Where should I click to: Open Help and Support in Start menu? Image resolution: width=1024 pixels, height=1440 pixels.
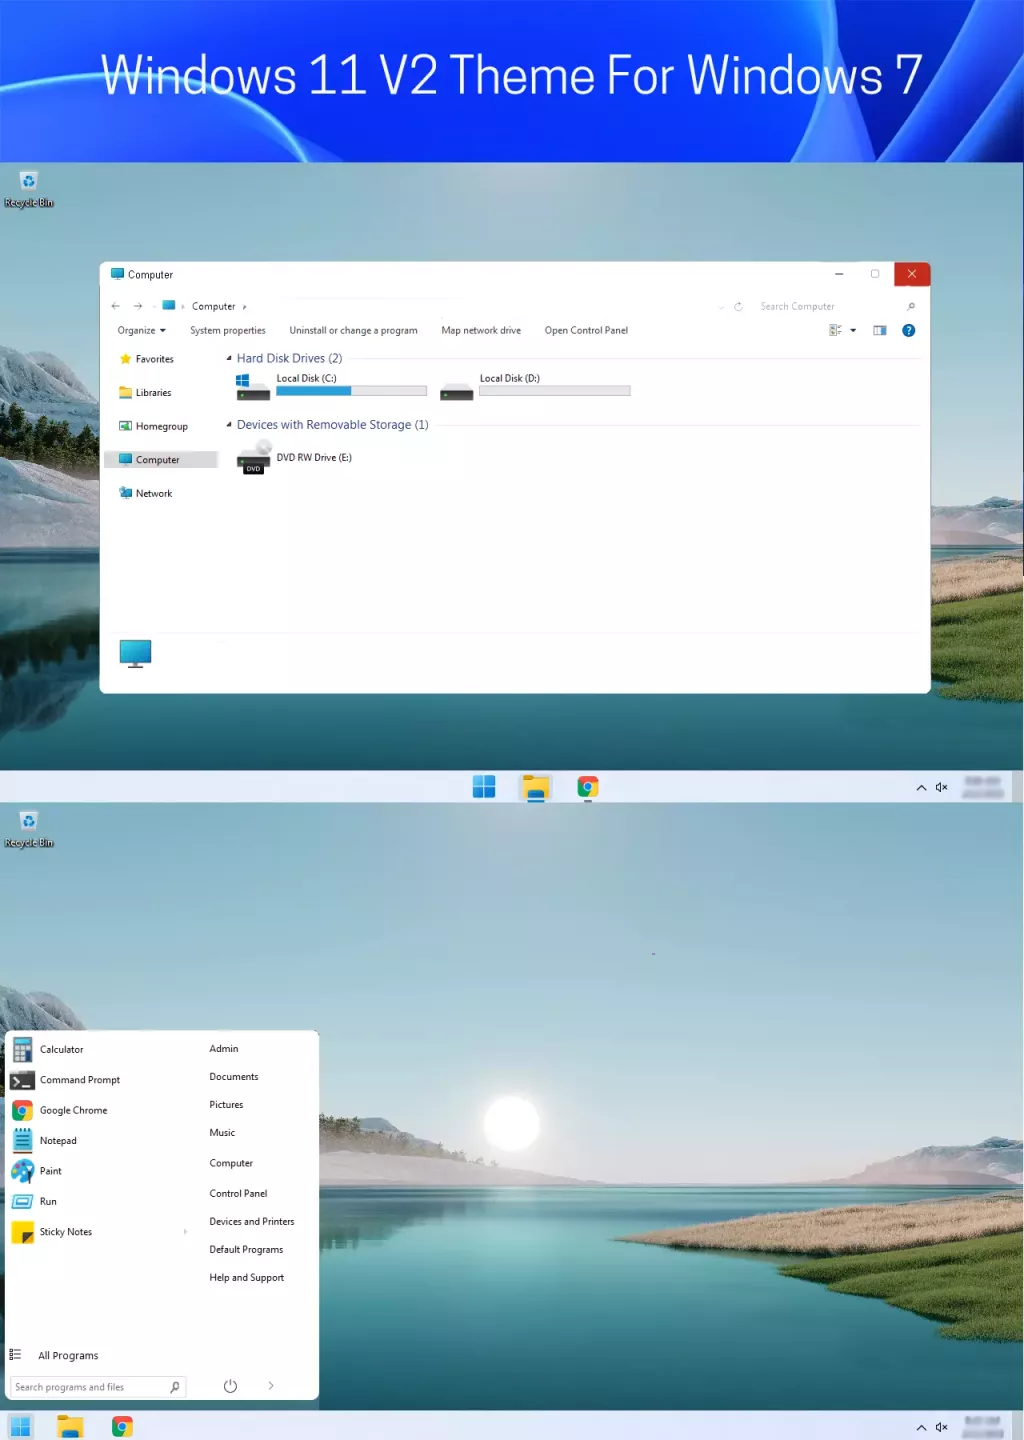click(247, 1278)
